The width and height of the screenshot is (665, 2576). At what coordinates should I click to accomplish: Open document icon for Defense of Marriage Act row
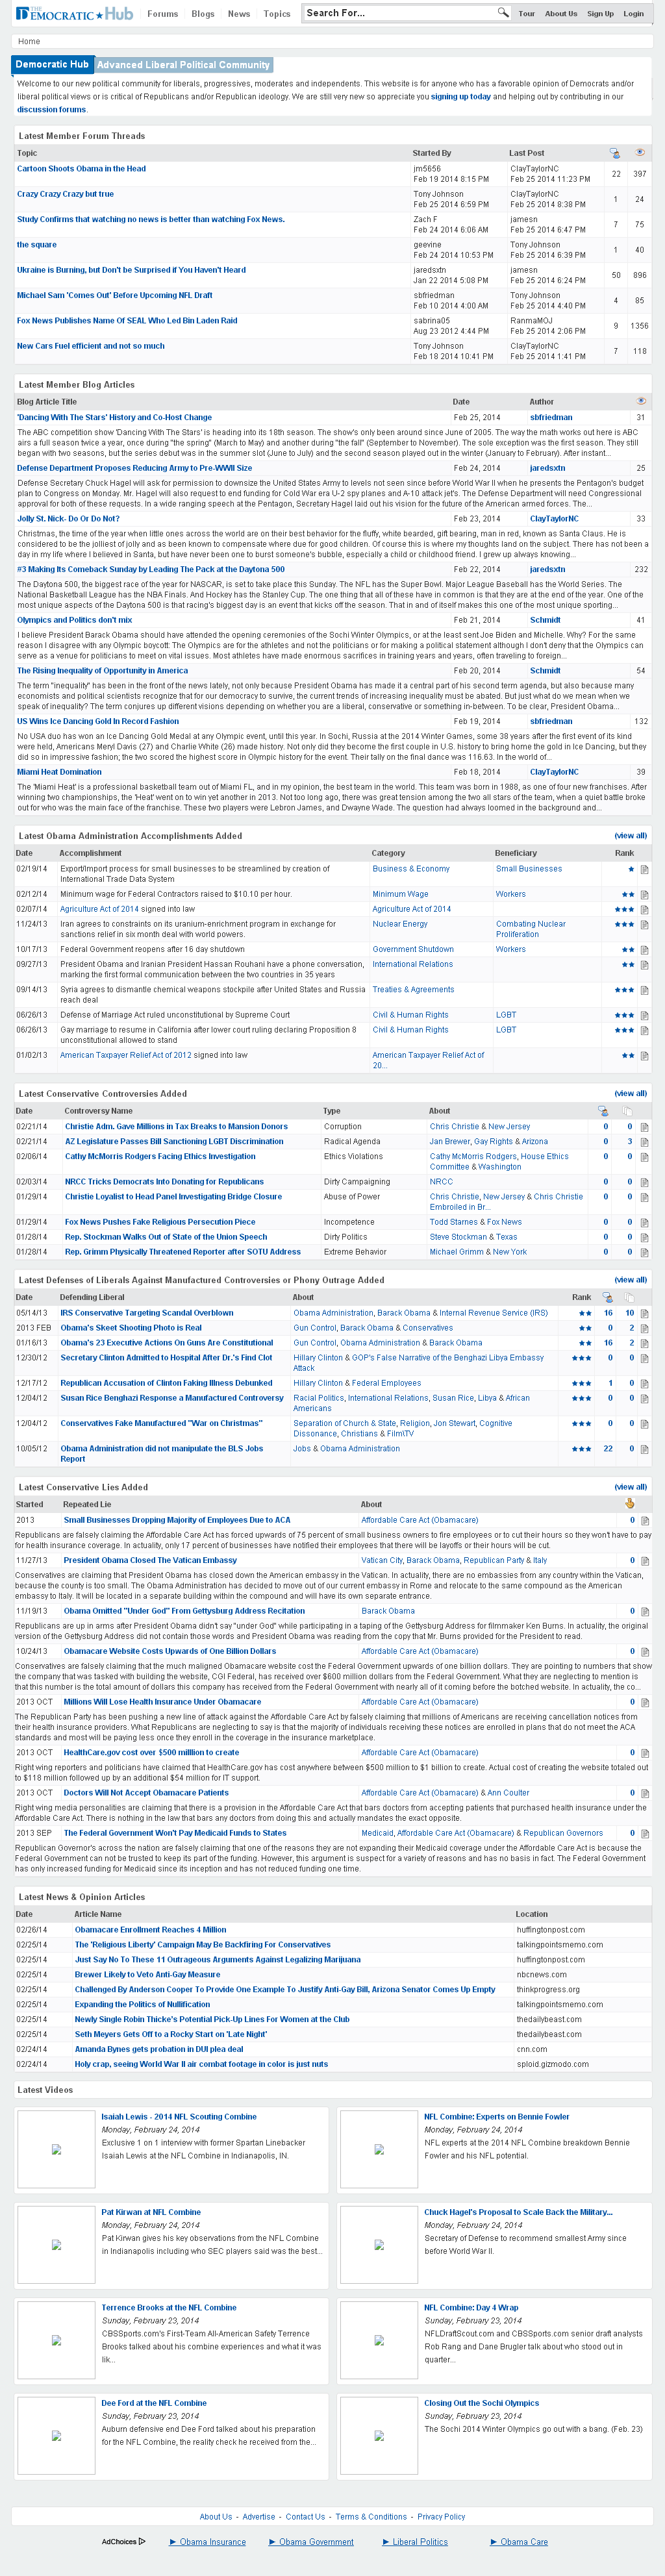645,1015
